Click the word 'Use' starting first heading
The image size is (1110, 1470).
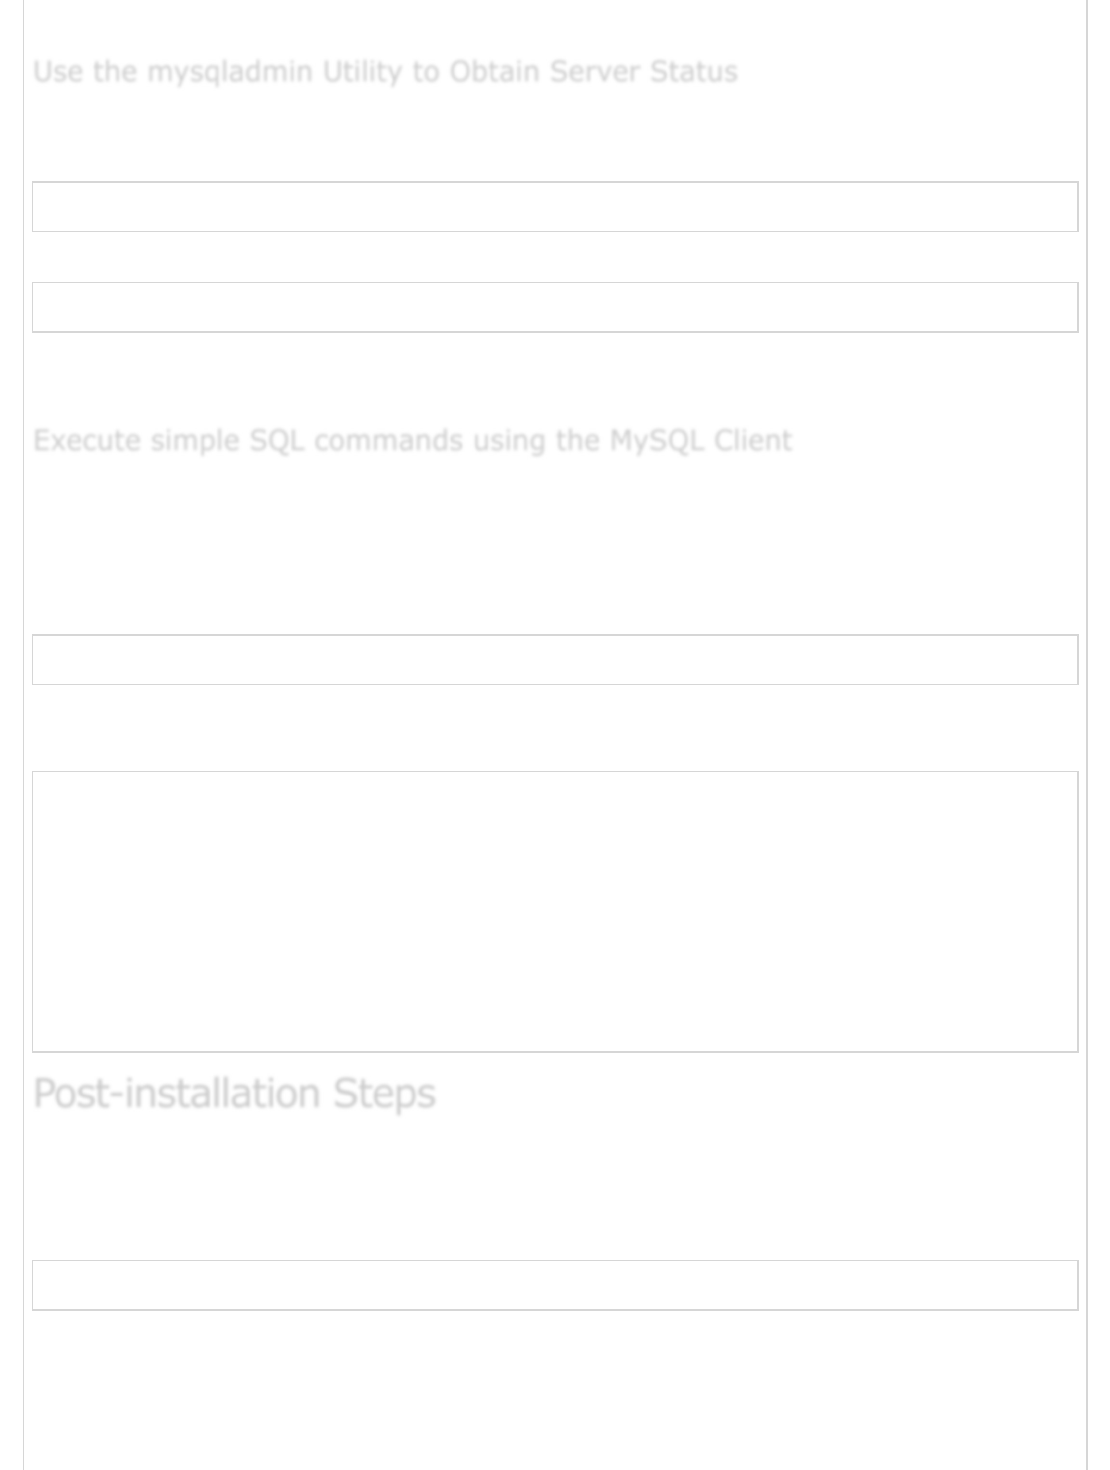pyautogui.click(x=58, y=72)
